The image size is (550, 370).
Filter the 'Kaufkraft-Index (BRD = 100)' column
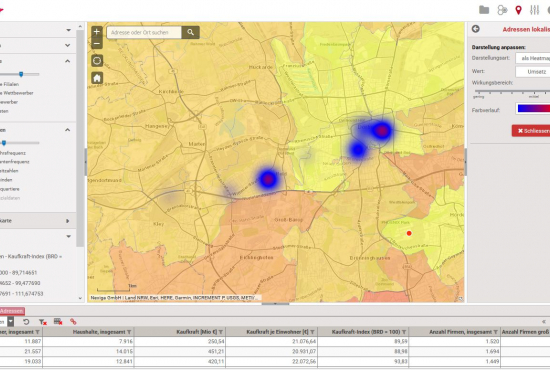pyautogui.click(x=404, y=332)
